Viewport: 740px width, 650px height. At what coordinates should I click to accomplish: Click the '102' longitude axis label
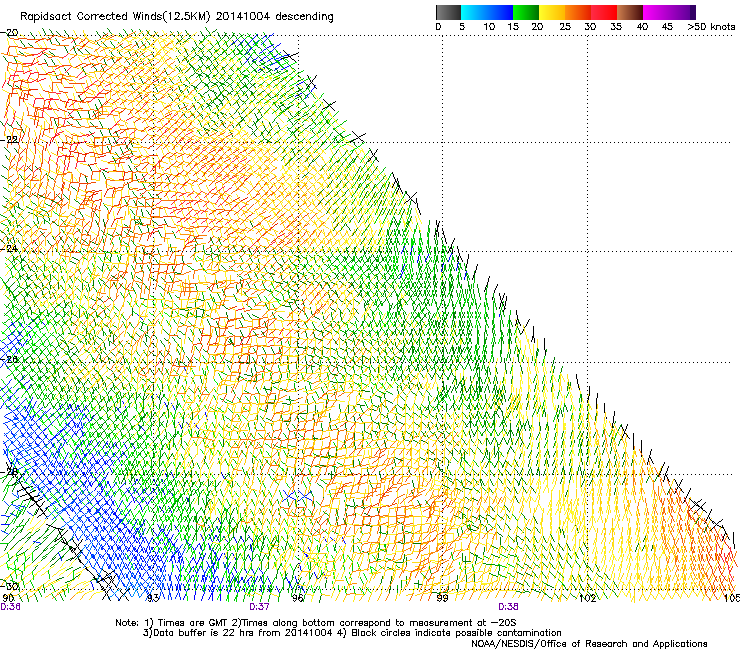tap(587, 598)
